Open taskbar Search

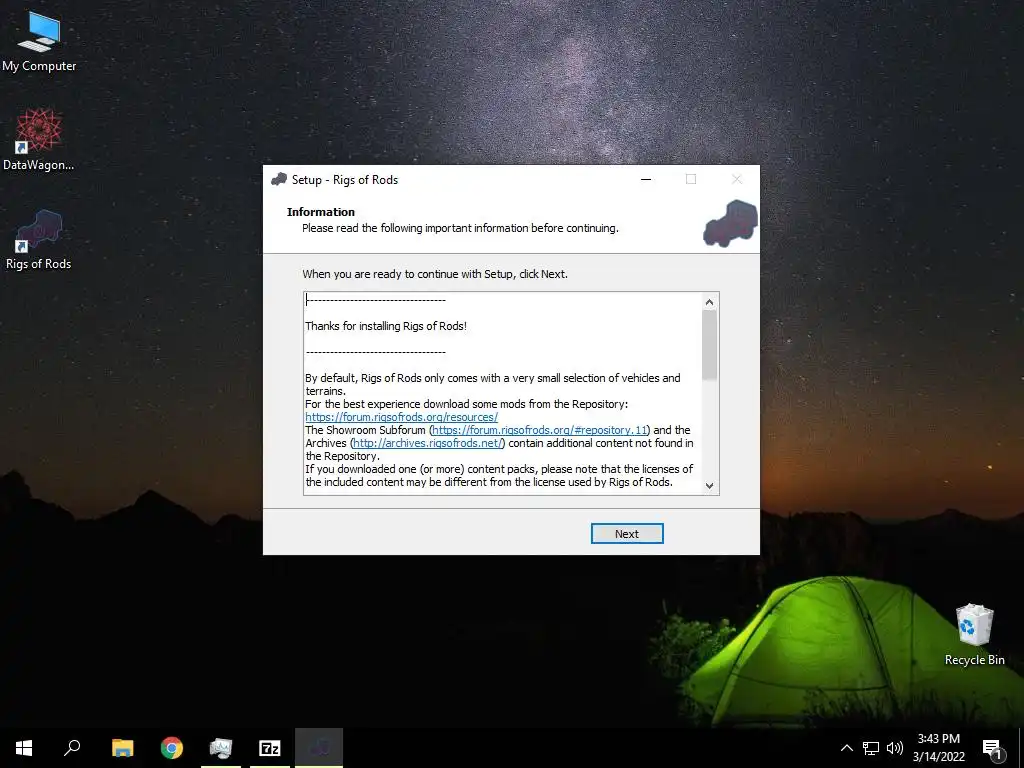[x=72, y=748]
